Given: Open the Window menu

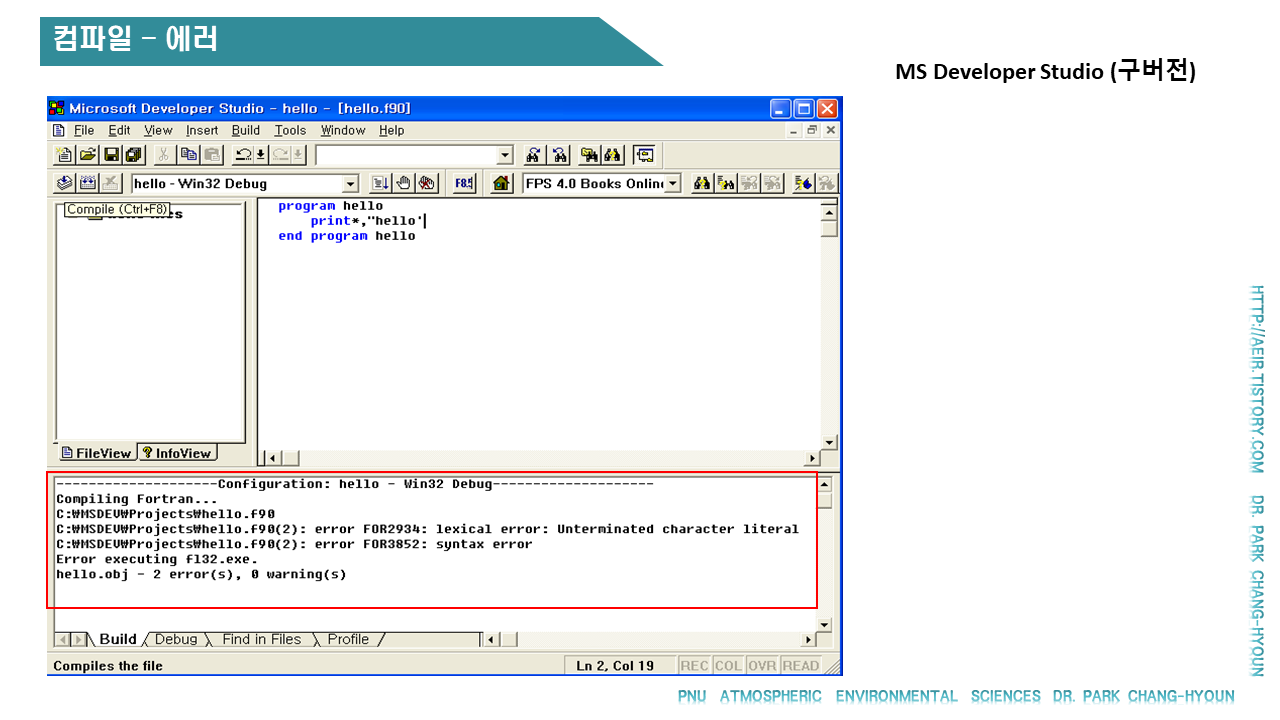Looking at the screenshot, I should pos(343,130).
